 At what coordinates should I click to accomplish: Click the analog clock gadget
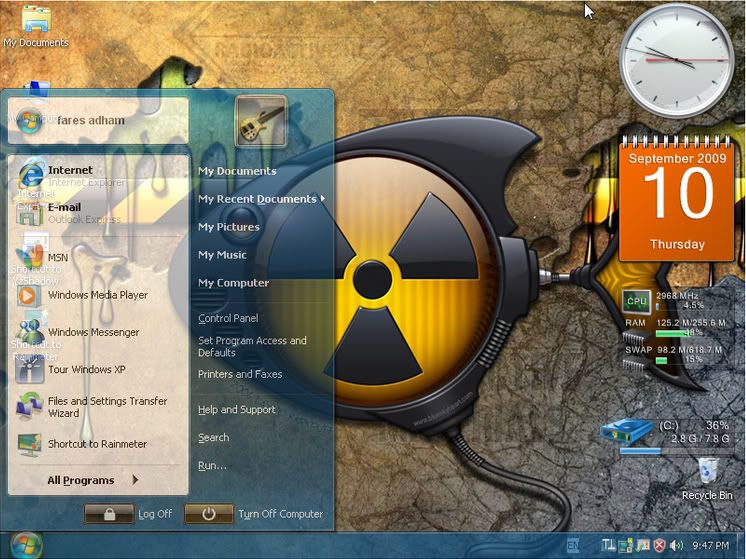point(677,60)
